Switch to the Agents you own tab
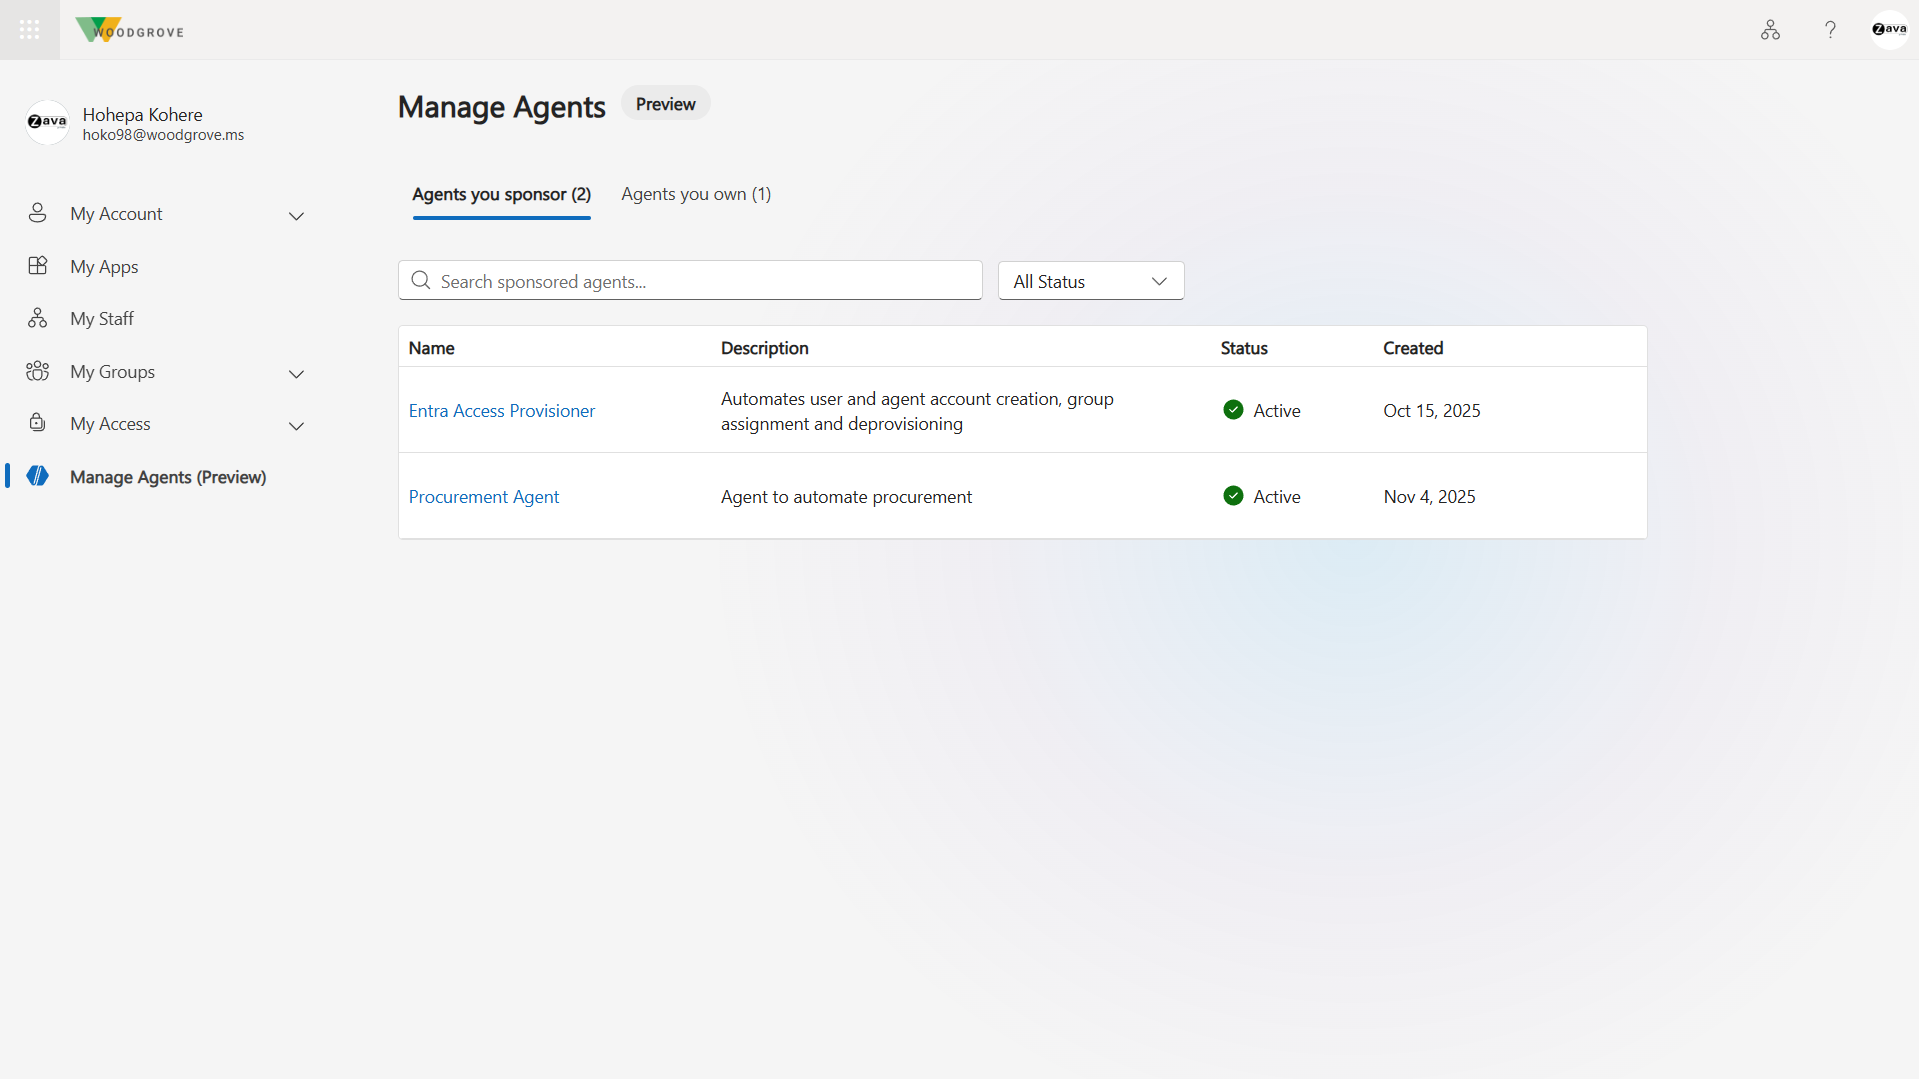Viewport: 1919px width, 1079px height. (695, 194)
